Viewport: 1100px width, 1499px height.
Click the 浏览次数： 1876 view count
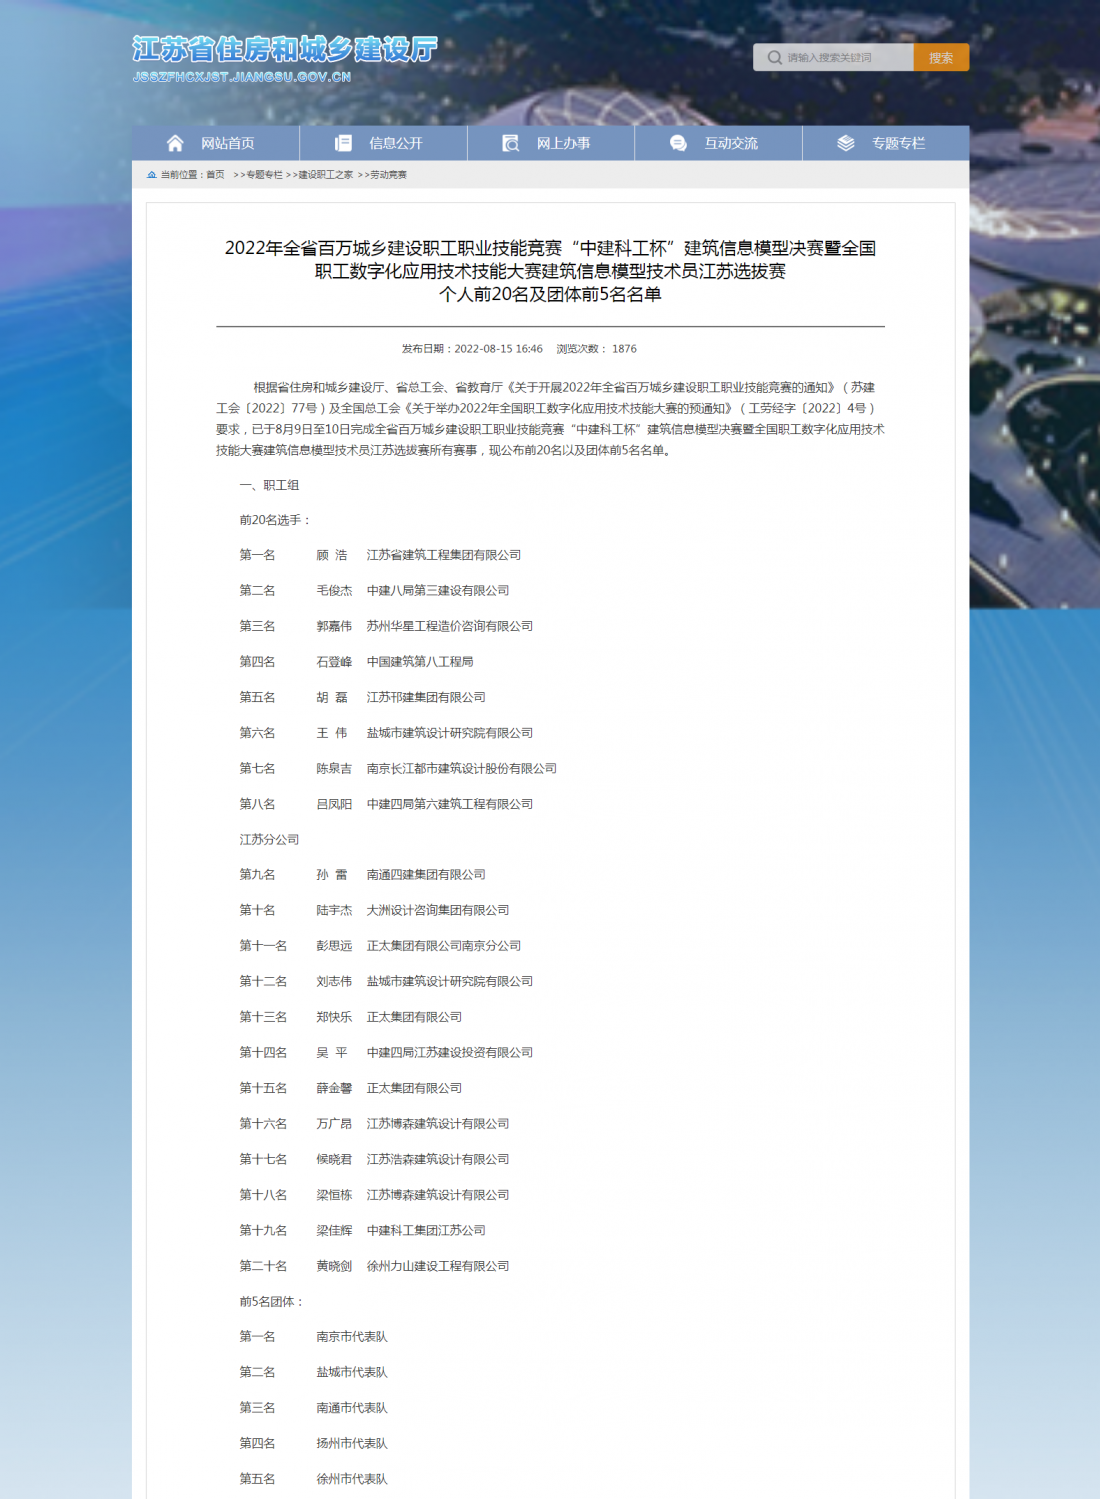click(597, 349)
